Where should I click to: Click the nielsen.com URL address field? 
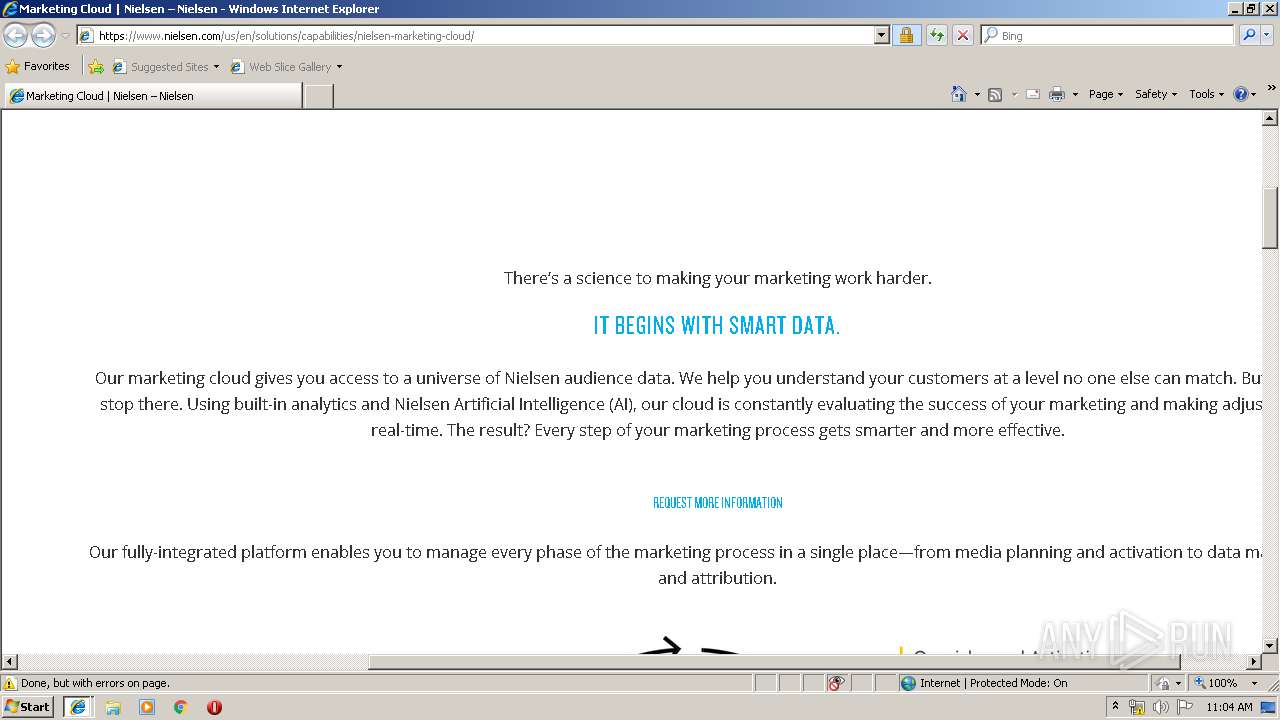click(x=476, y=36)
